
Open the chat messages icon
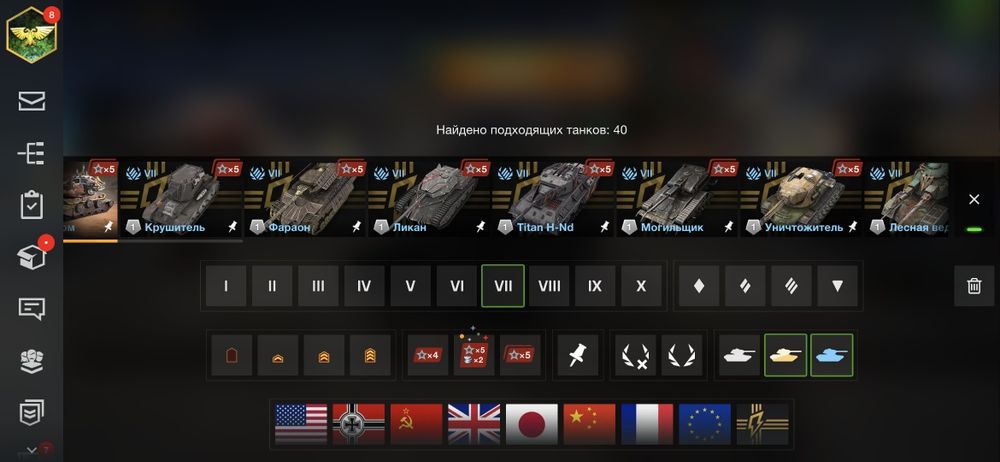[31, 309]
